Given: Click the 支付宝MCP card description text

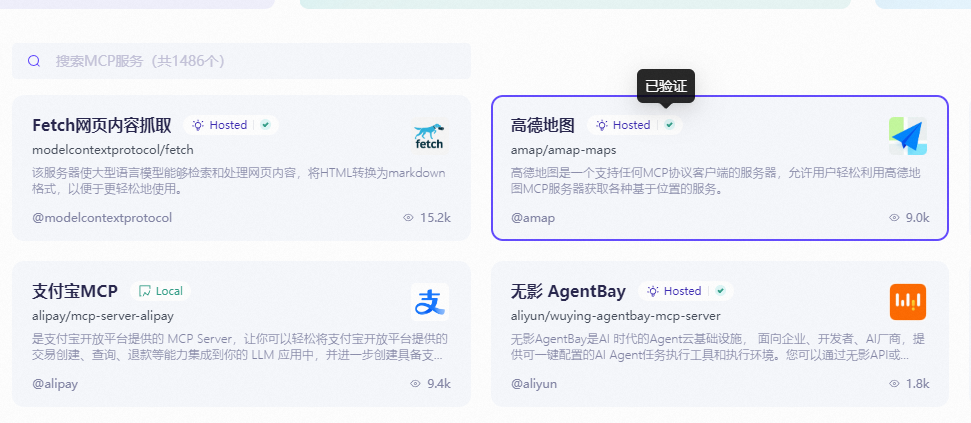Looking at the screenshot, I should coord(240,347).
